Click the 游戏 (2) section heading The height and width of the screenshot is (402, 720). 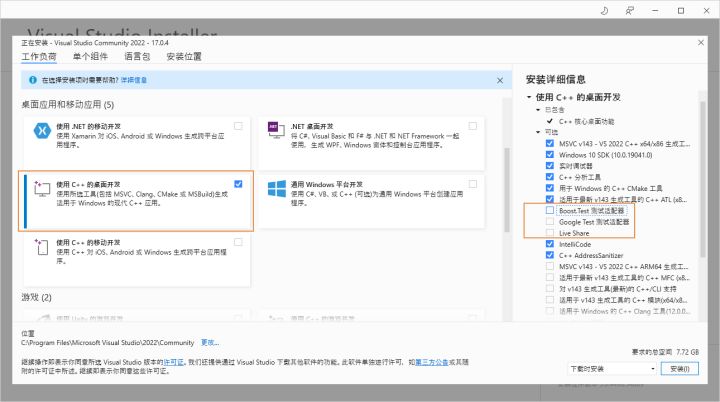point(36,297)
